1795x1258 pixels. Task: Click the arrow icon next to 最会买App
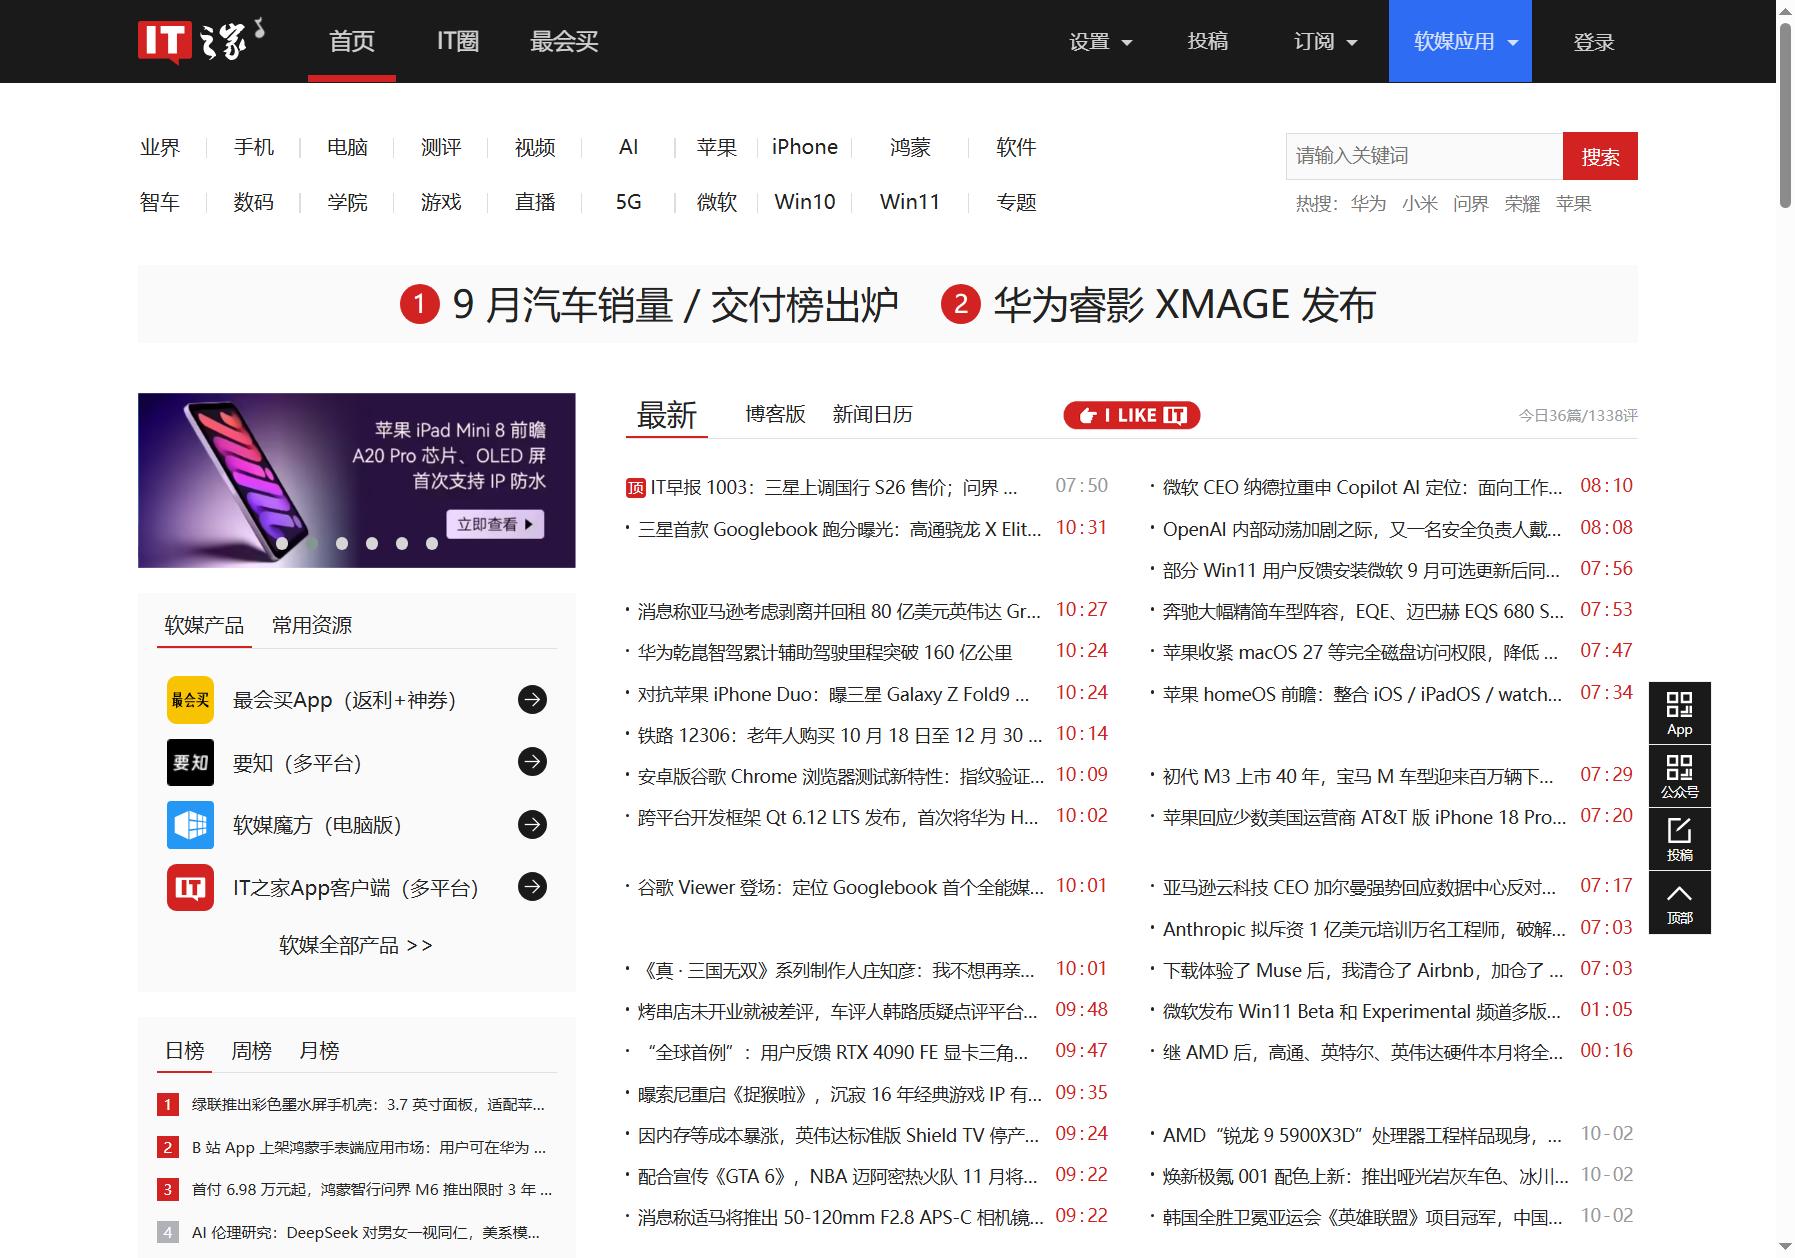(x=532, y=700)
